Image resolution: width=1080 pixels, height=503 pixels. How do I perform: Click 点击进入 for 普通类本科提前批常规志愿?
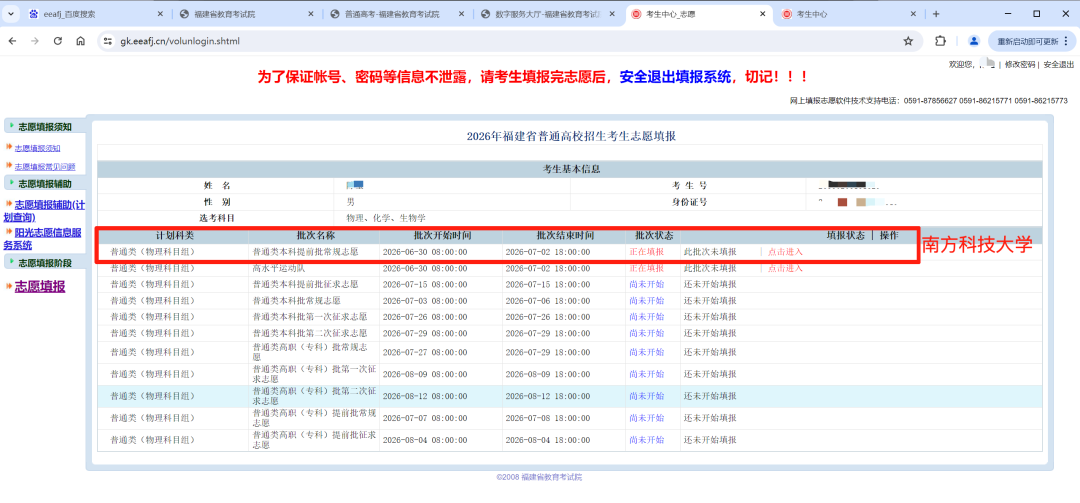tap(785, 252)
